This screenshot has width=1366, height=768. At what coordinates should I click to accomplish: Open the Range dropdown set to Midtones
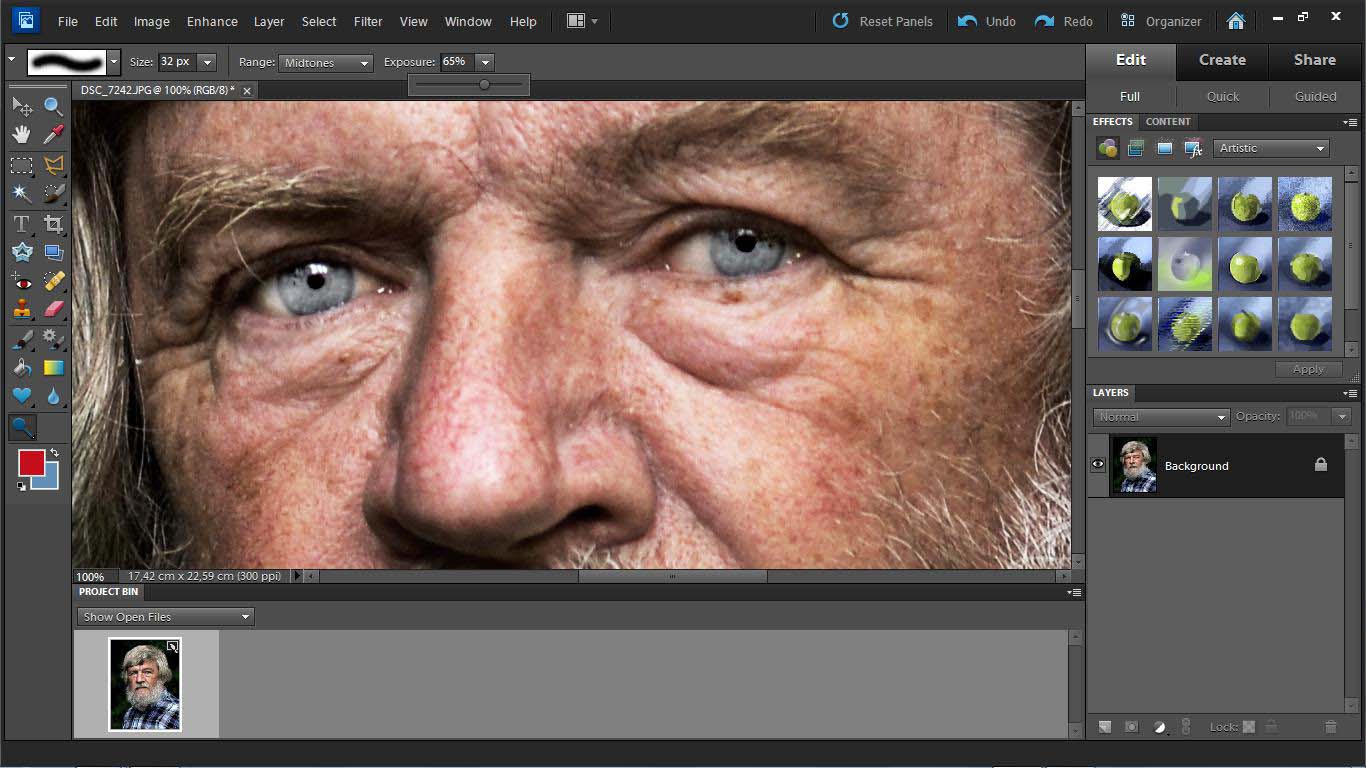coord(325,63)
